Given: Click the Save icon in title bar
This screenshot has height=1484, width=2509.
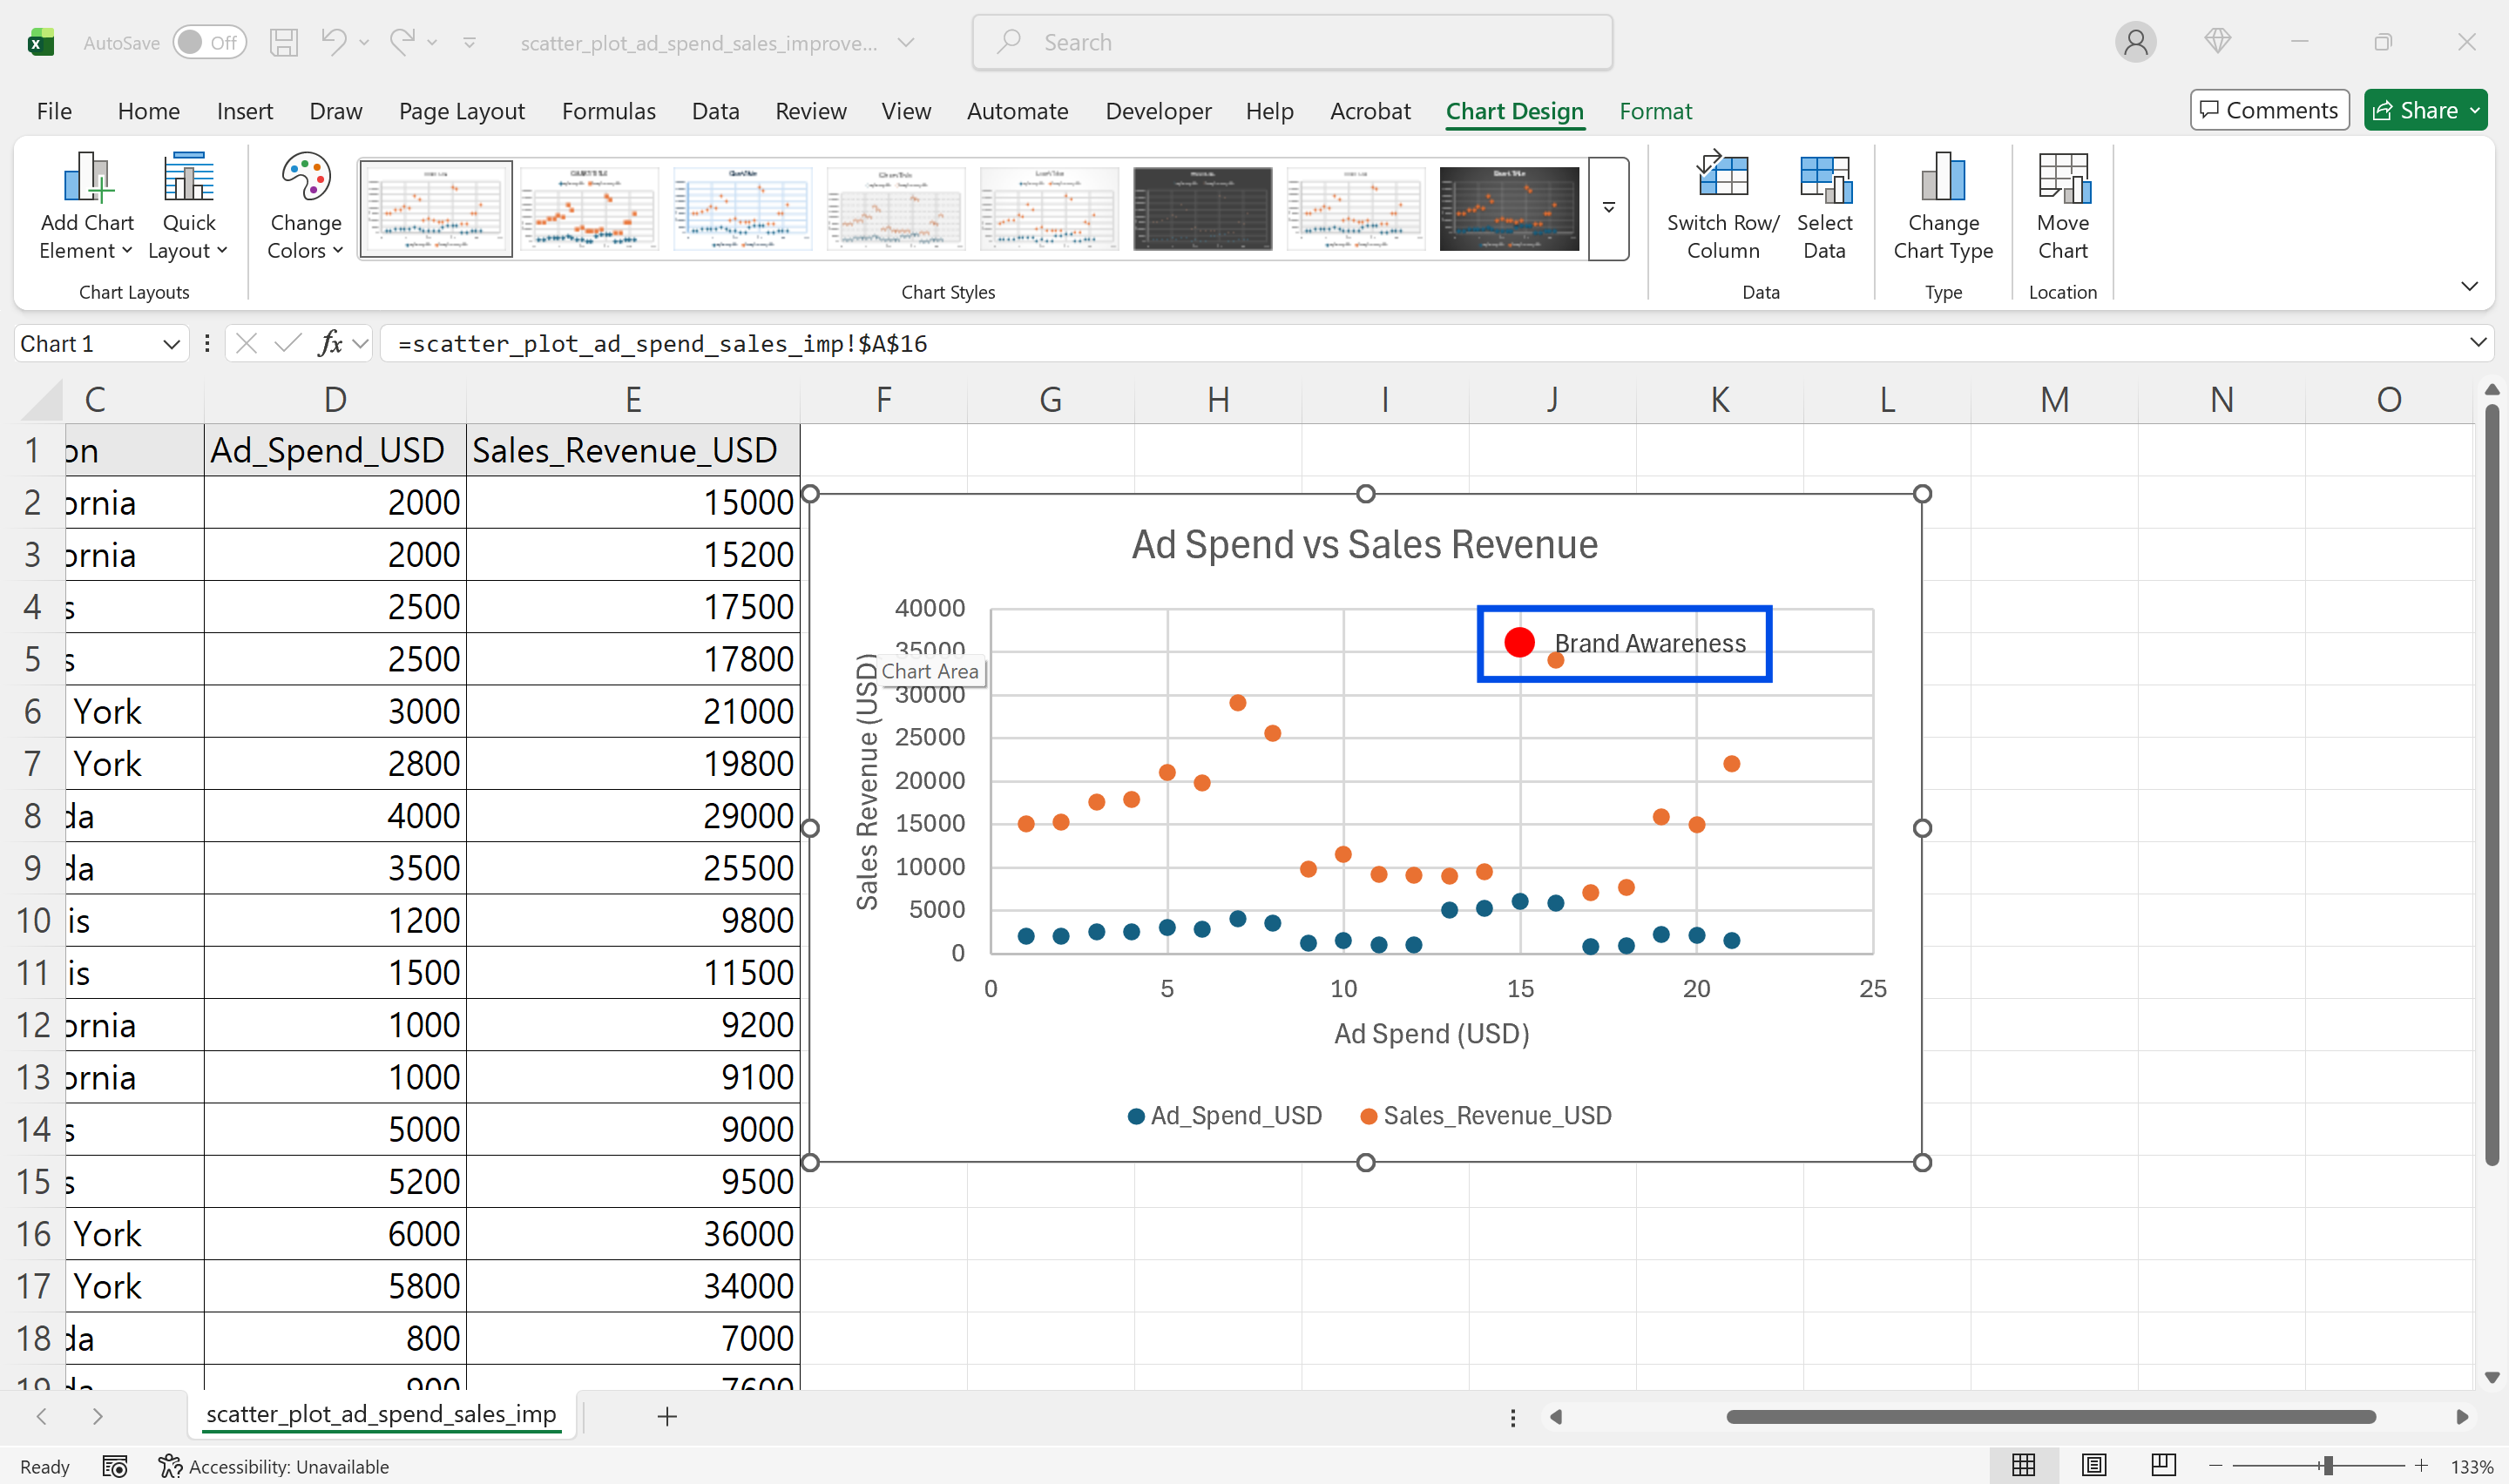Looking at the screenshot, I should [284, 42].
